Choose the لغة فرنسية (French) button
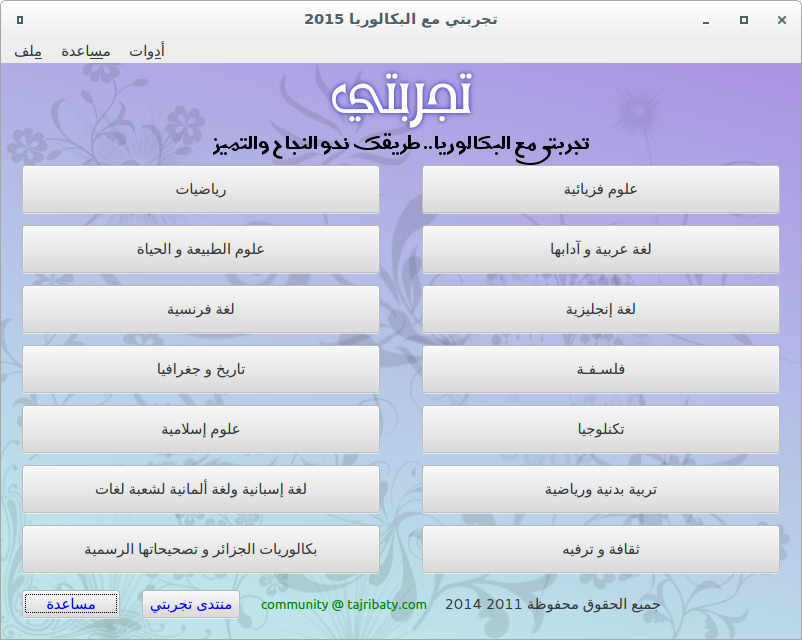802x640 pixels. [201, 309]
